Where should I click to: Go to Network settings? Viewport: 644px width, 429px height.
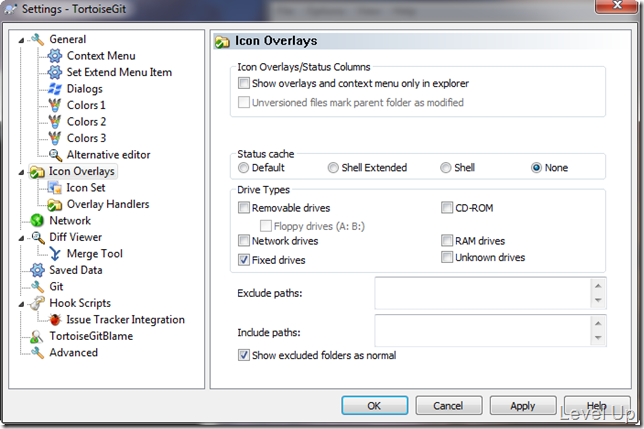[70, 220]
